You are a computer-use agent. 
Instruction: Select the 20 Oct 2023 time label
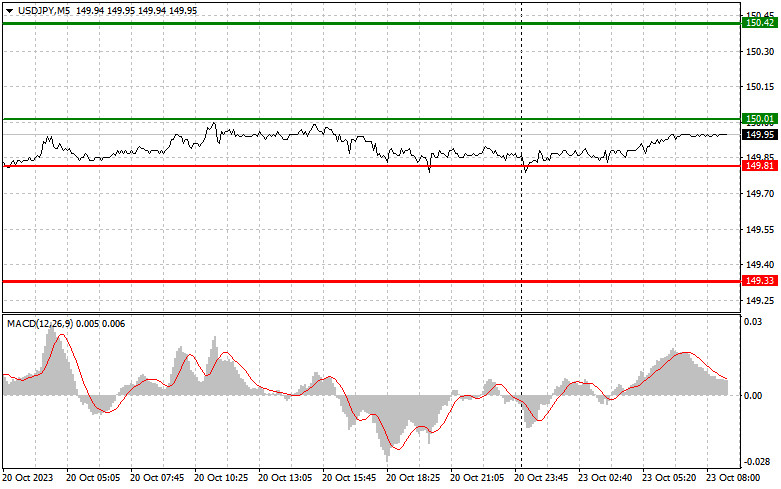[x=28, y=478]
